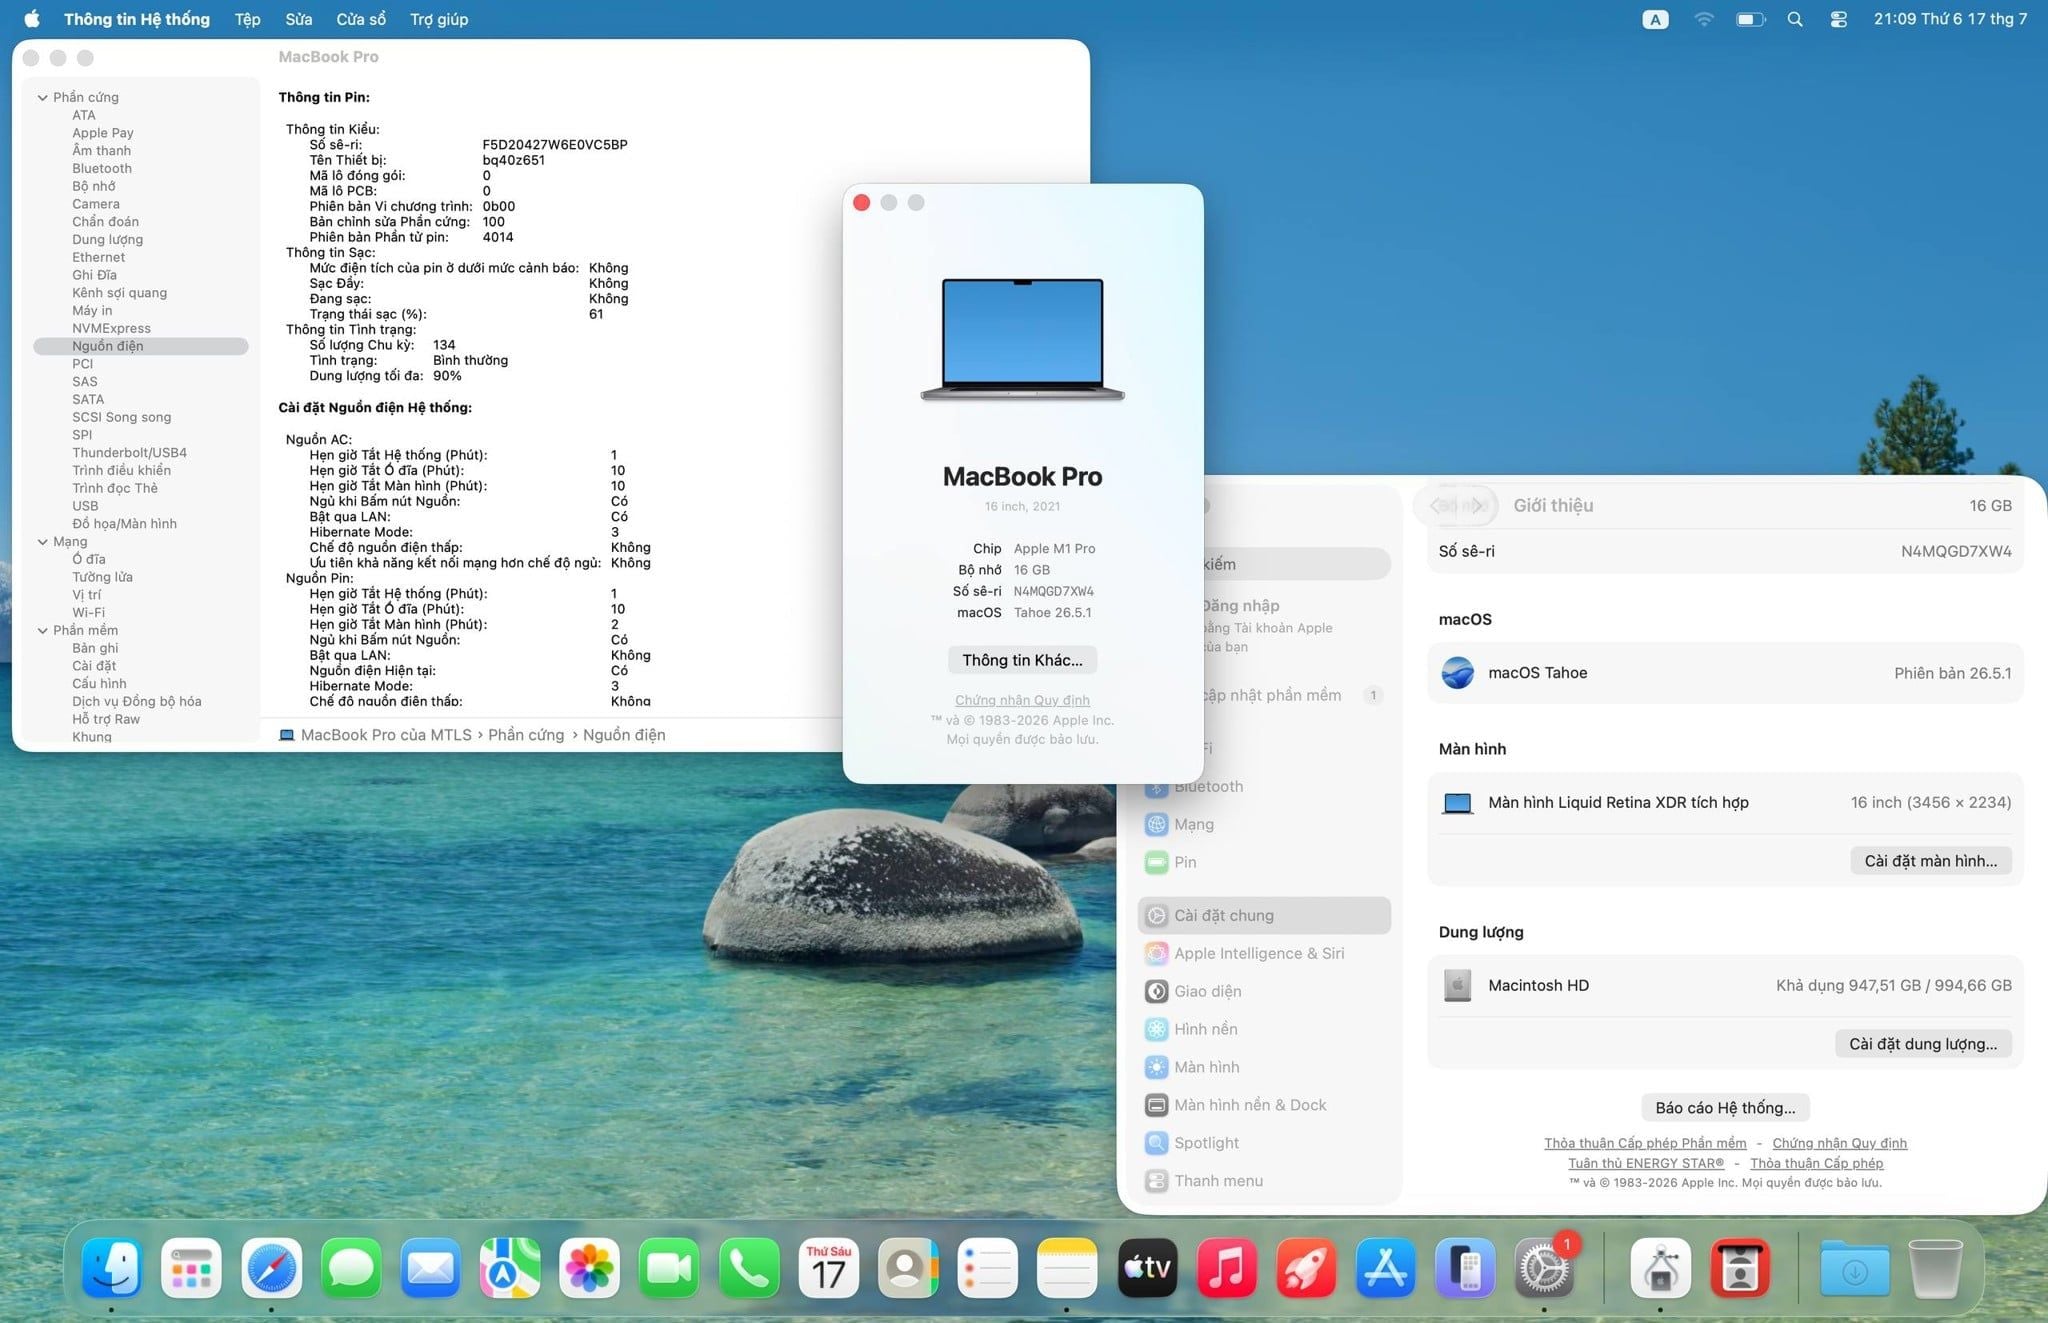Select Giao diện in Settings sidebar
The height and width of the screenshot is (1323, 2048).
(x=1264, y=991)
